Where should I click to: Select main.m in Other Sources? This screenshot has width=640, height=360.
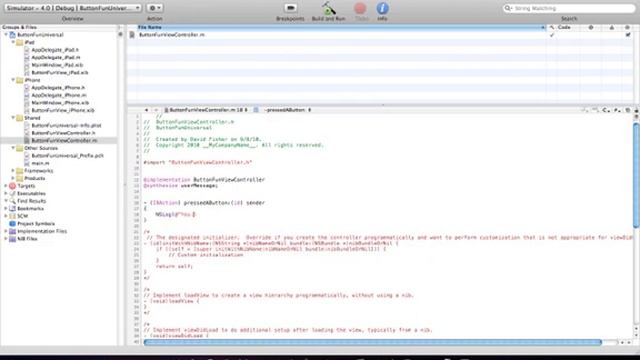coord(40,163)
